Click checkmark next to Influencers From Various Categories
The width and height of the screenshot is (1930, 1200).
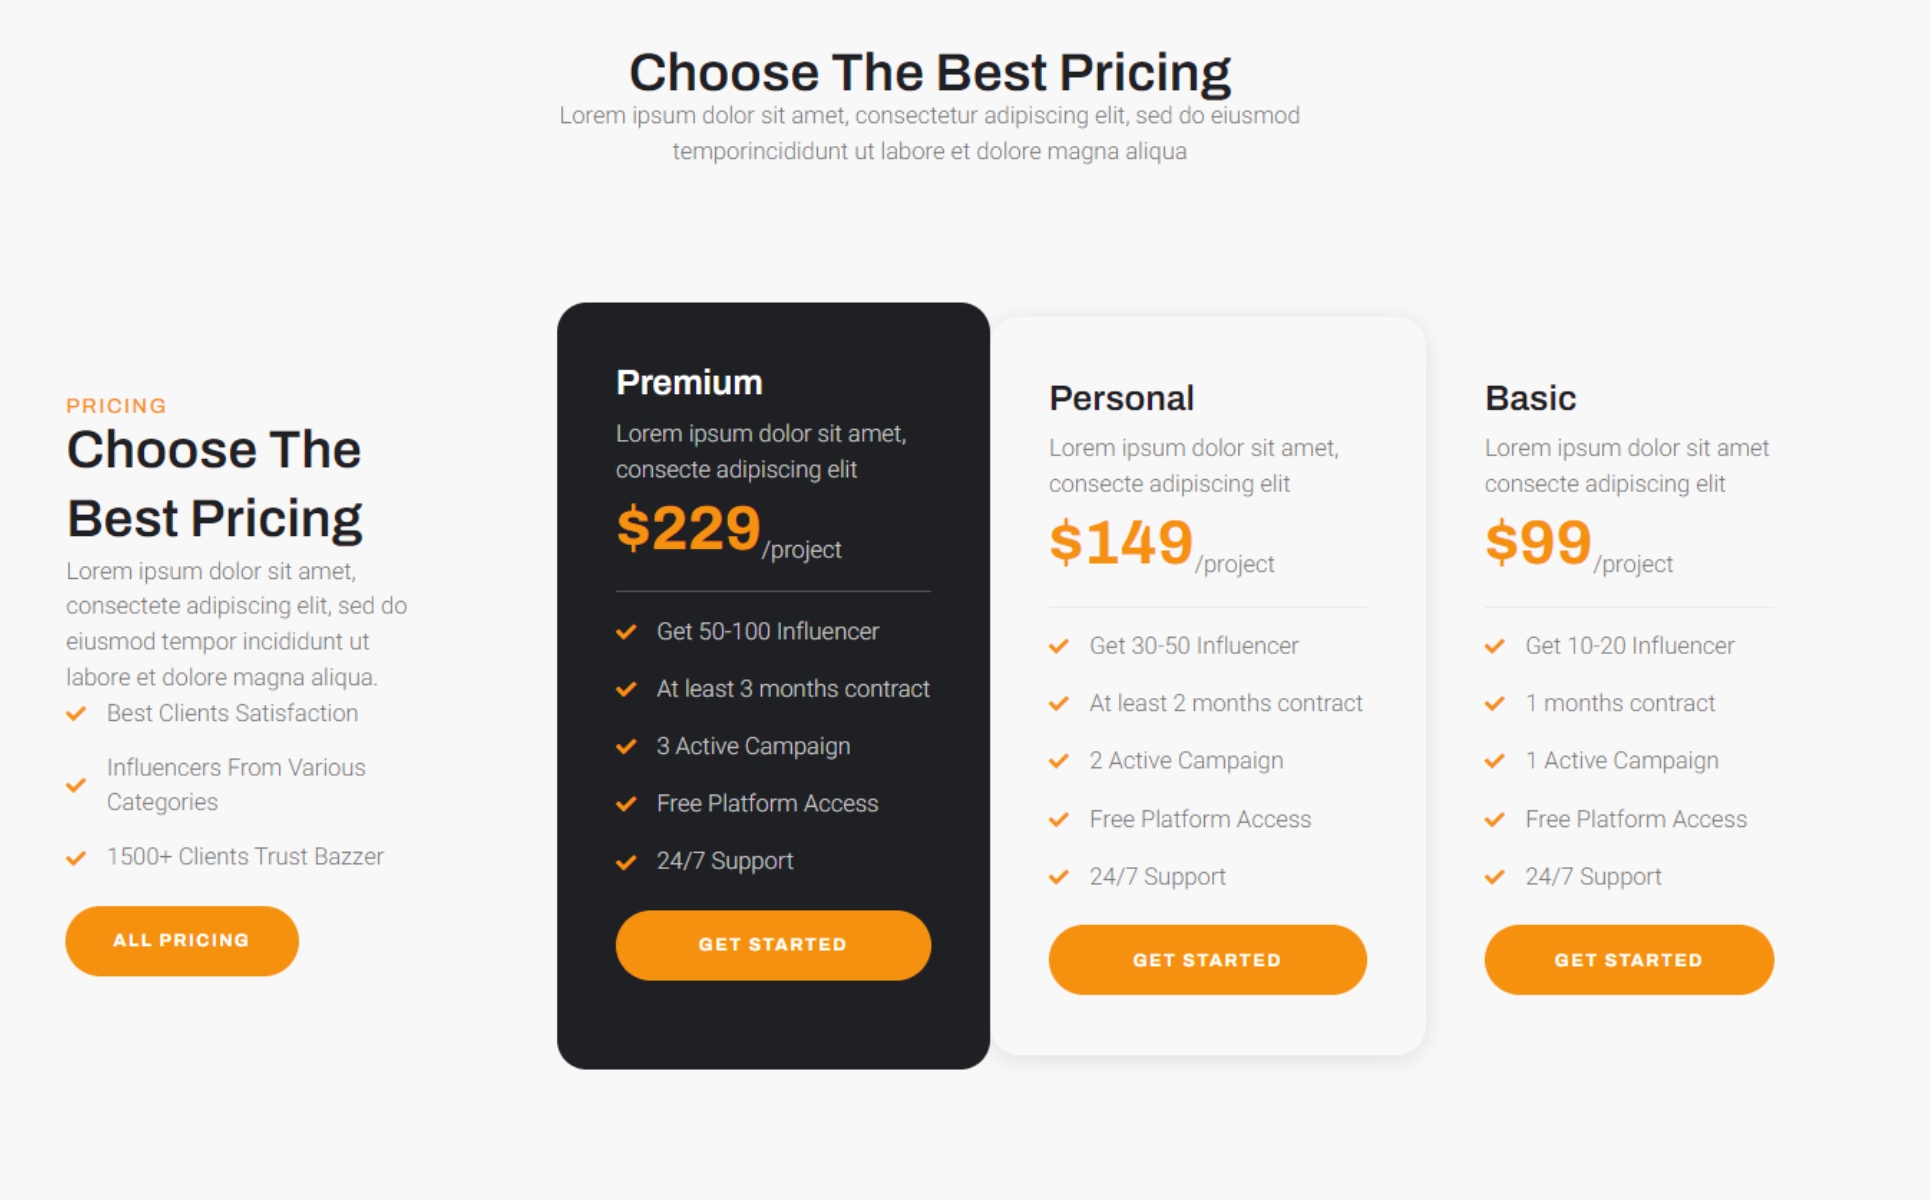tap(76, 785)
